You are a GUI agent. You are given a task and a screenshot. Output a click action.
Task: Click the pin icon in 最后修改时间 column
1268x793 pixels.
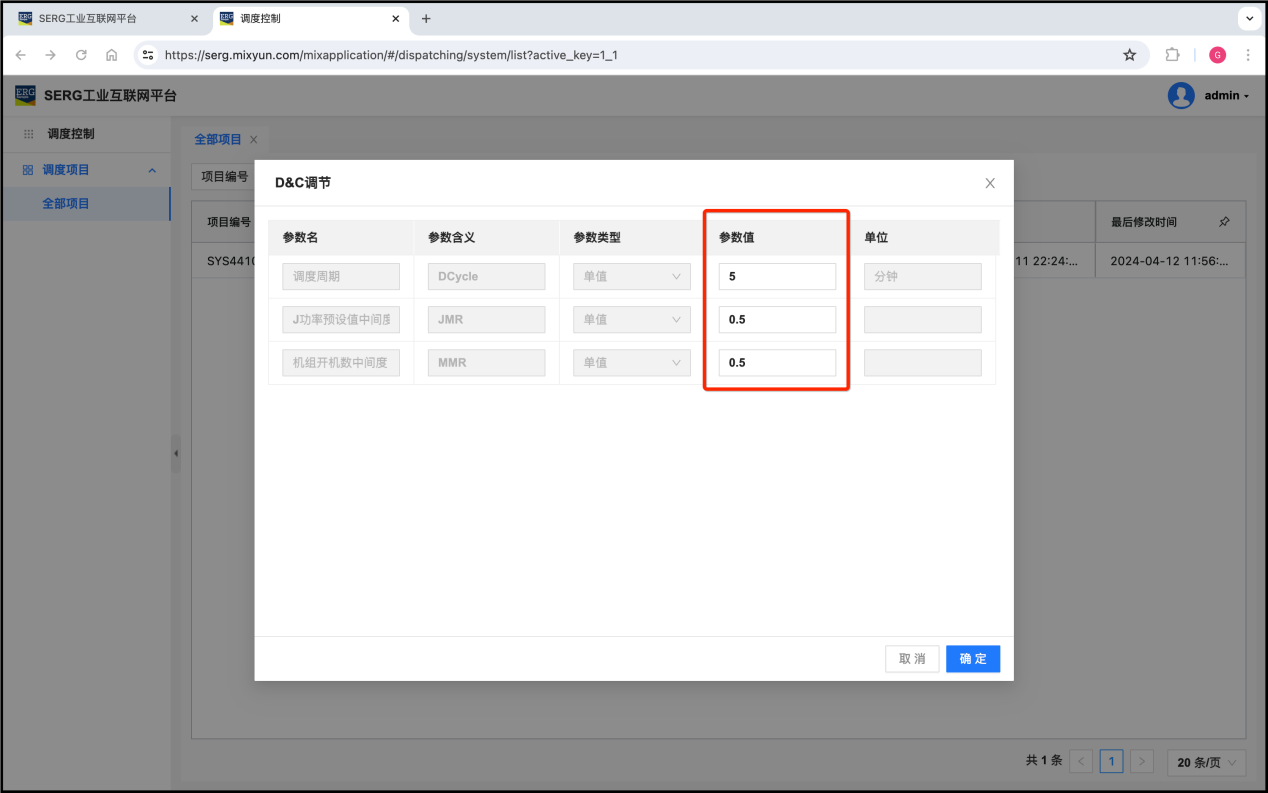click(1224, 222)
